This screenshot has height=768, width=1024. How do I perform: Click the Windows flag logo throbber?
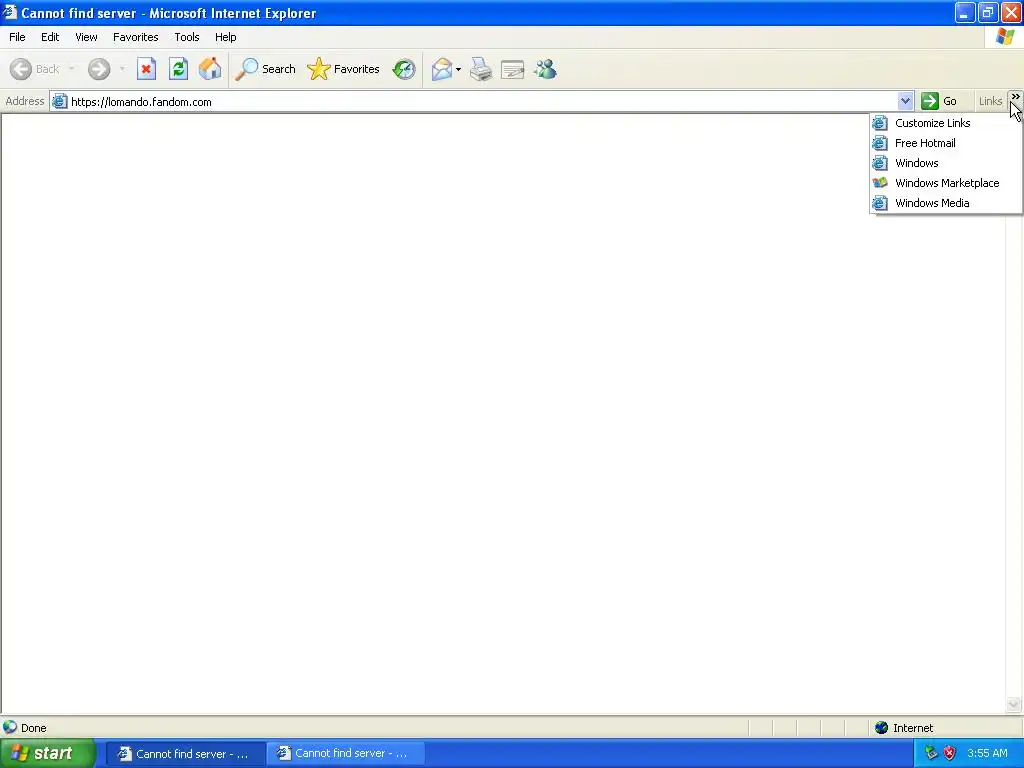click(1005, 37)
